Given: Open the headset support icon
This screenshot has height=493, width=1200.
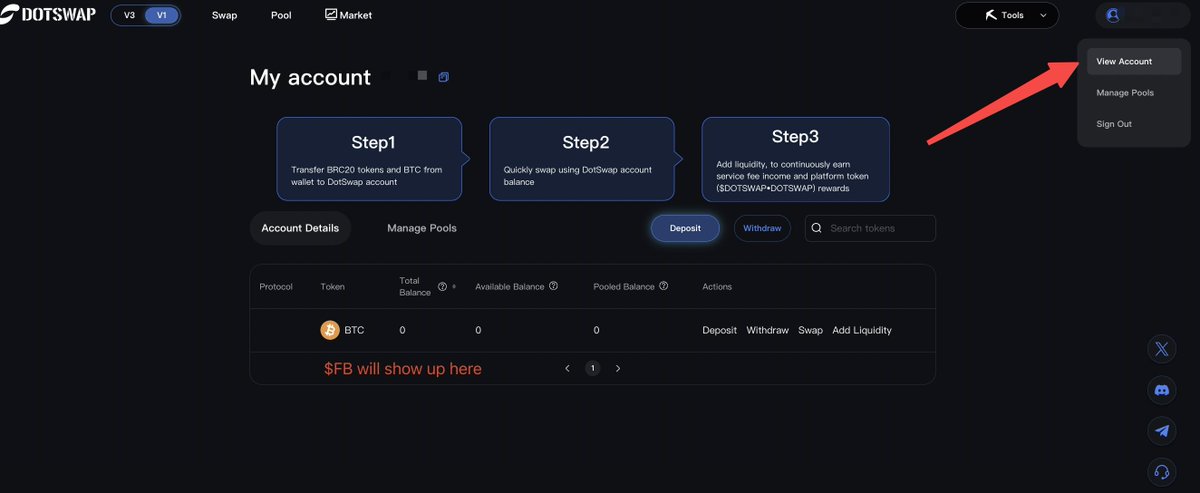Looking at the screenshot, I should pyautogui.click(x=1161, y=472).
